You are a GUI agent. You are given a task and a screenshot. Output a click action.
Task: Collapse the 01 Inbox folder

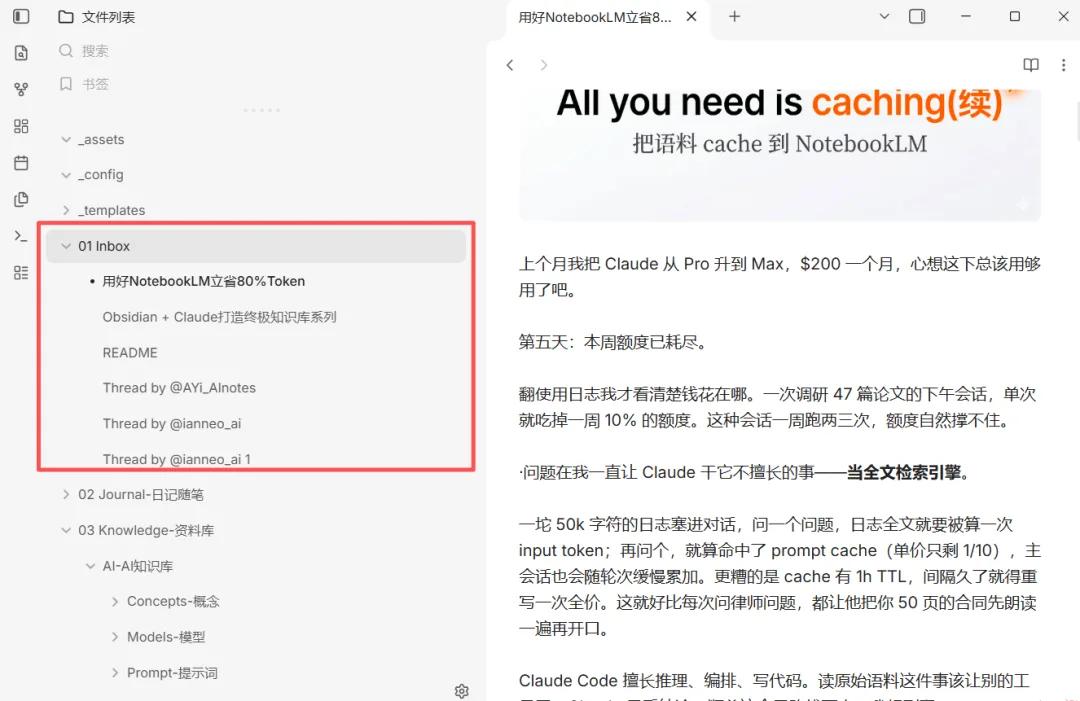66,246
